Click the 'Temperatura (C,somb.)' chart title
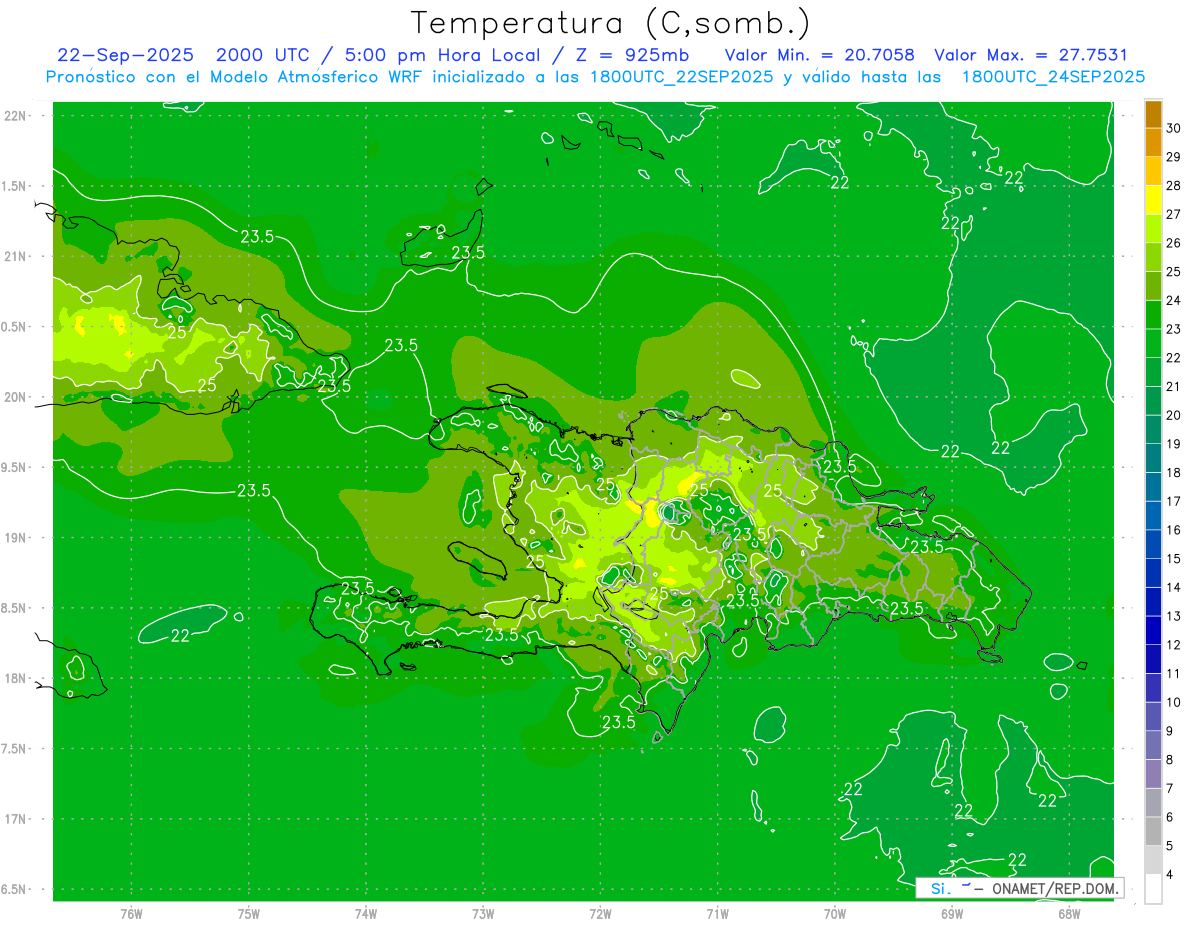Image resolution: width=1200 pixels, height=927 pixels. (x=610, y=23)
